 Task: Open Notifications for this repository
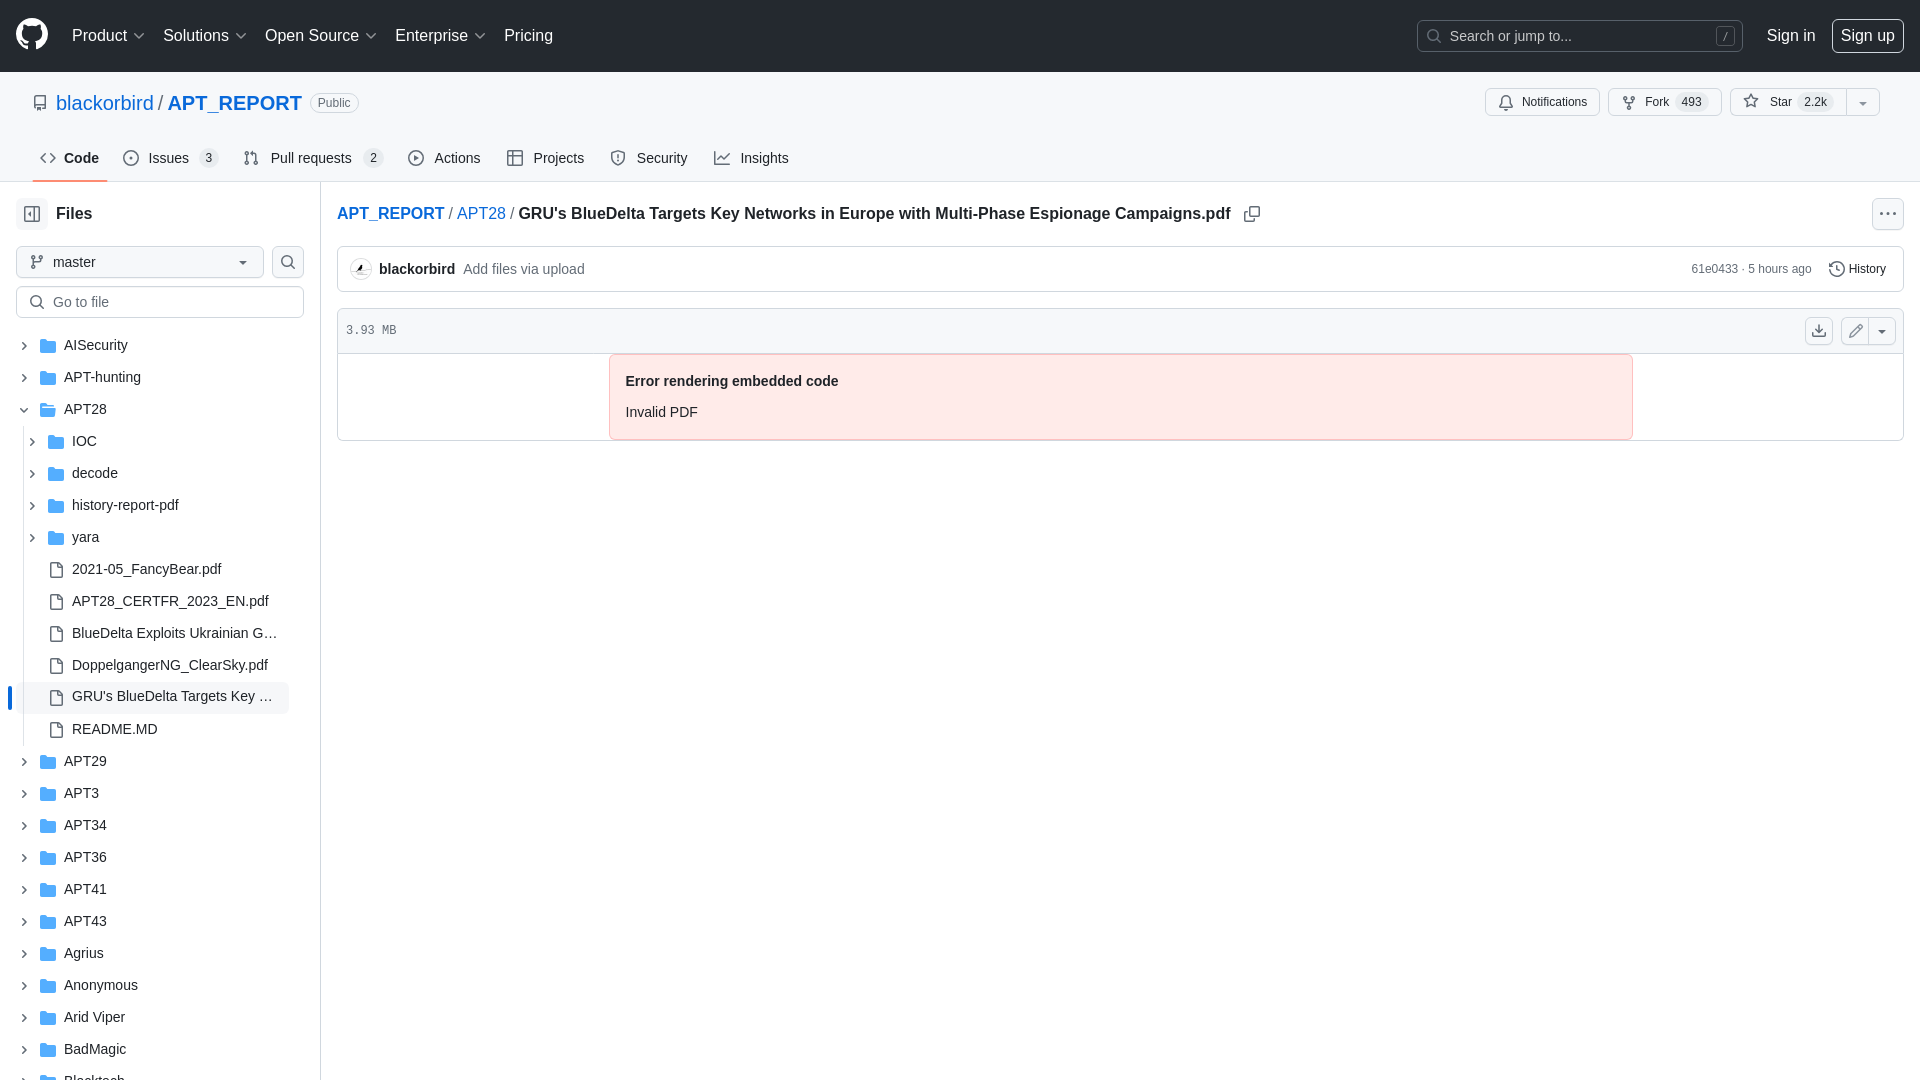[x=1542, y=102]
